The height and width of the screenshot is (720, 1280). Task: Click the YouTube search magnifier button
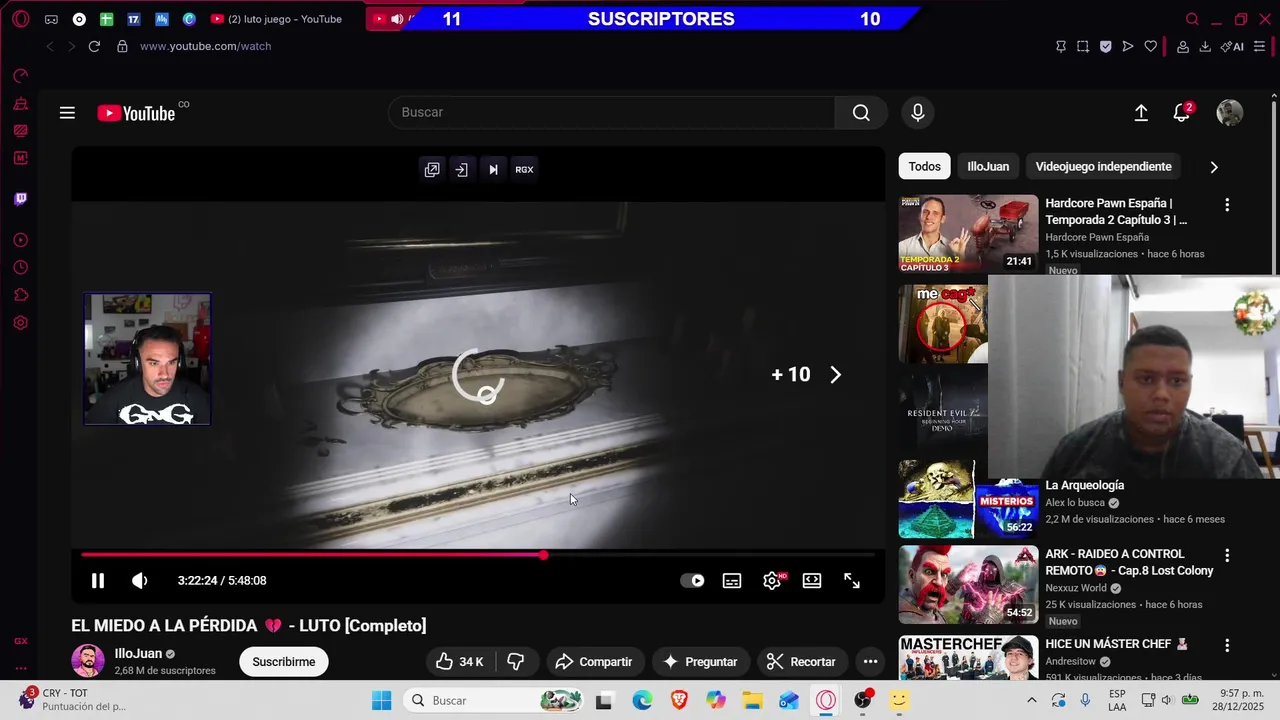tap(861, 113)
